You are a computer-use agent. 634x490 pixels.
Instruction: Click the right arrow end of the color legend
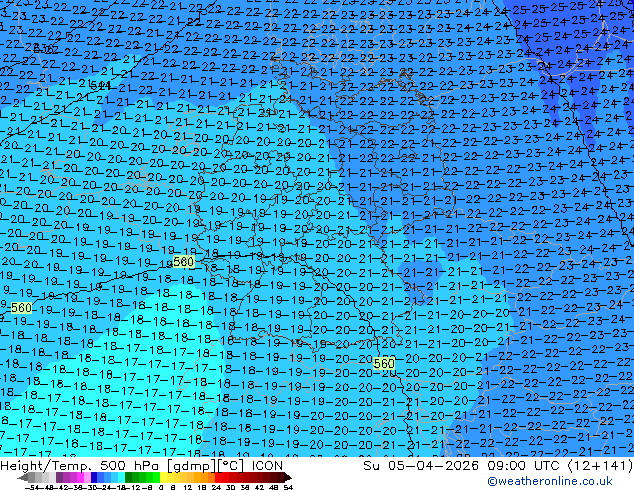point(287,478)
